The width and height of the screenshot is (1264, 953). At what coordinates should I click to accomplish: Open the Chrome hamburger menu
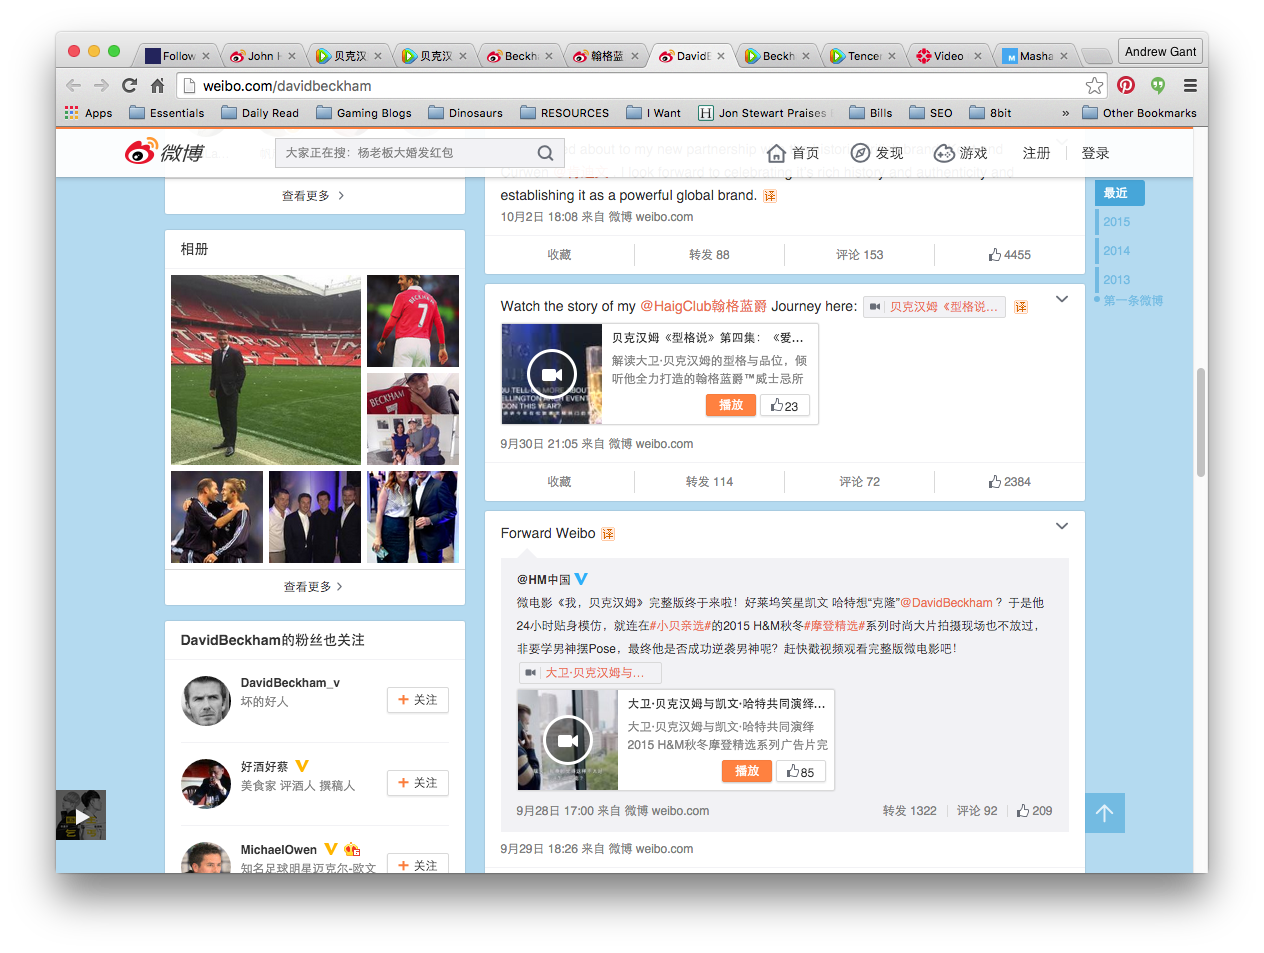tap(1190, 85)
